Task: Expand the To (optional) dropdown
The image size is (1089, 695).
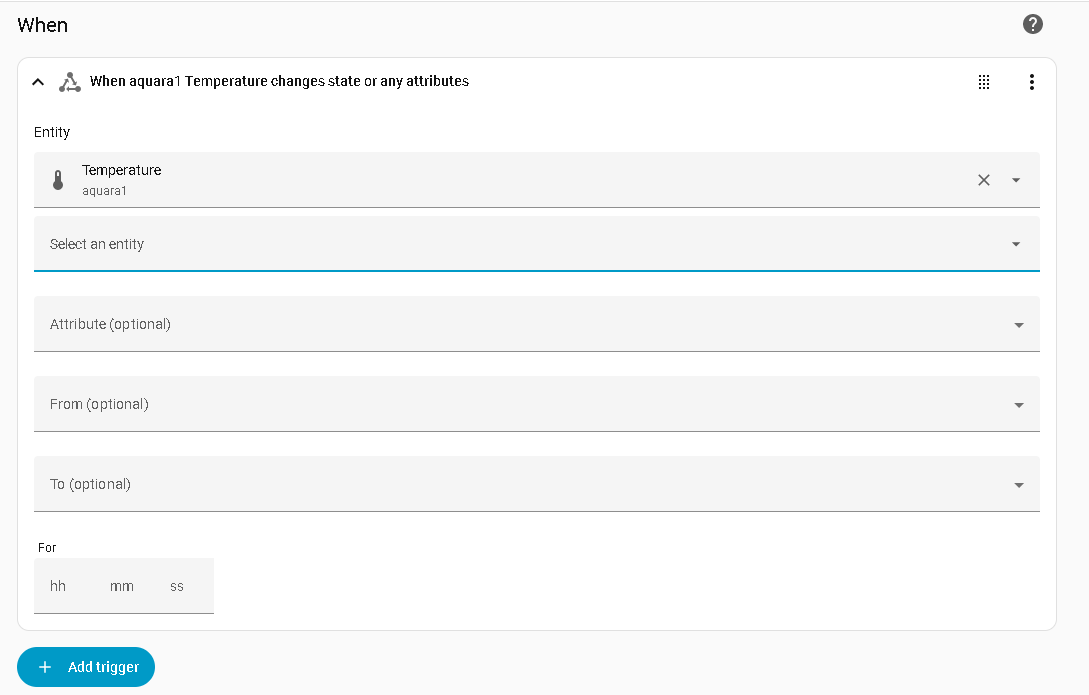Action: (537, 484)
